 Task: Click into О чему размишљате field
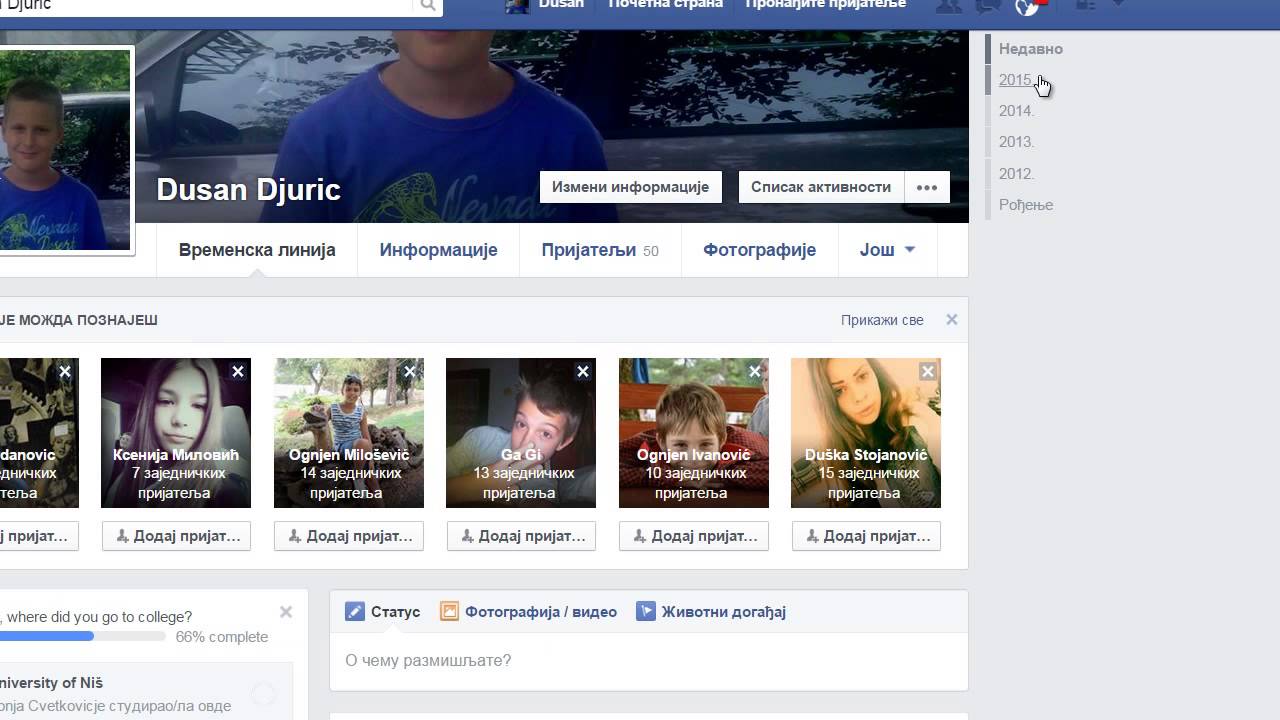click(x=649, y=661)
